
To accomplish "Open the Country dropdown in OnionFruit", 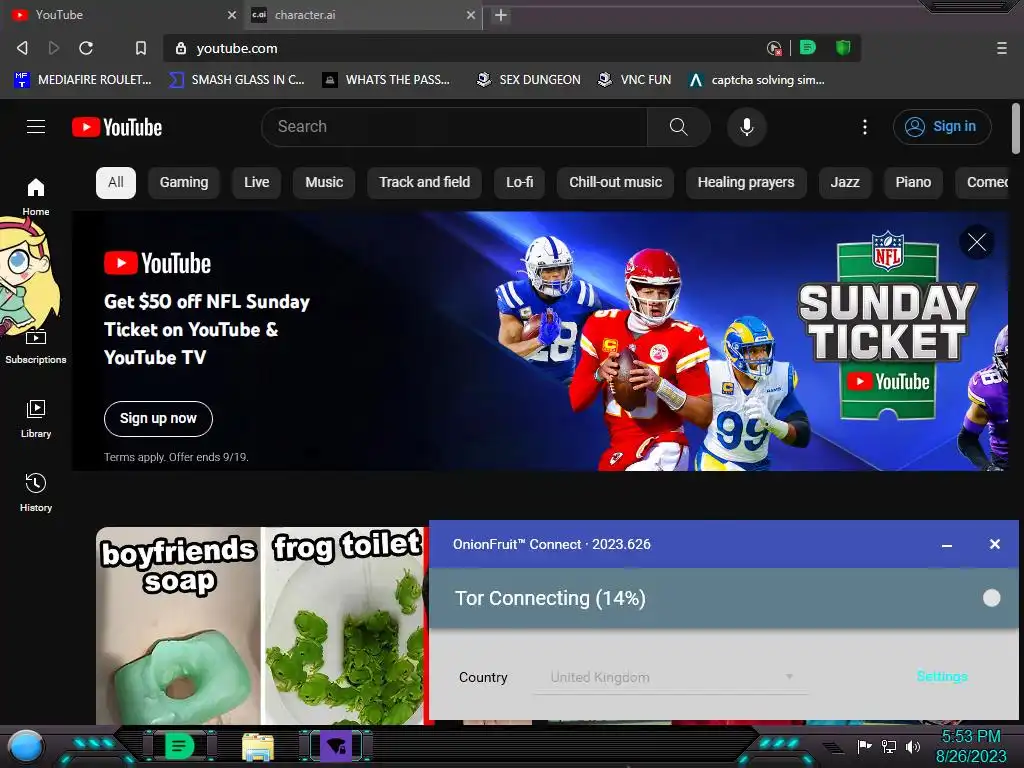I will click(670, 677).
